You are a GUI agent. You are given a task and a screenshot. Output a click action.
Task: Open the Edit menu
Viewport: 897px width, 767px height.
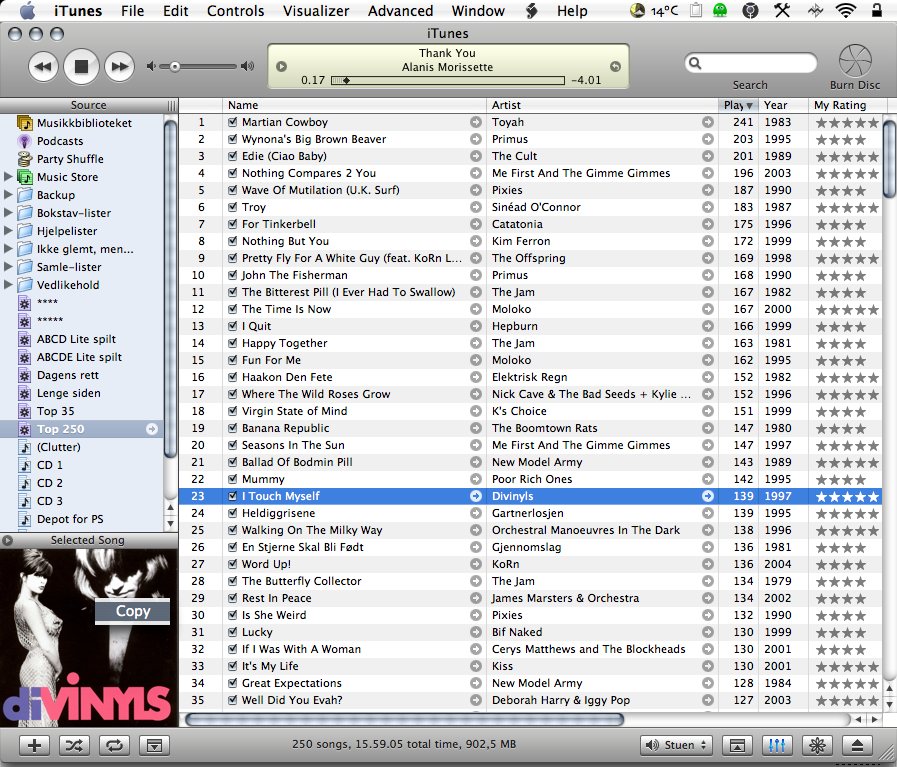coord(176,10)
